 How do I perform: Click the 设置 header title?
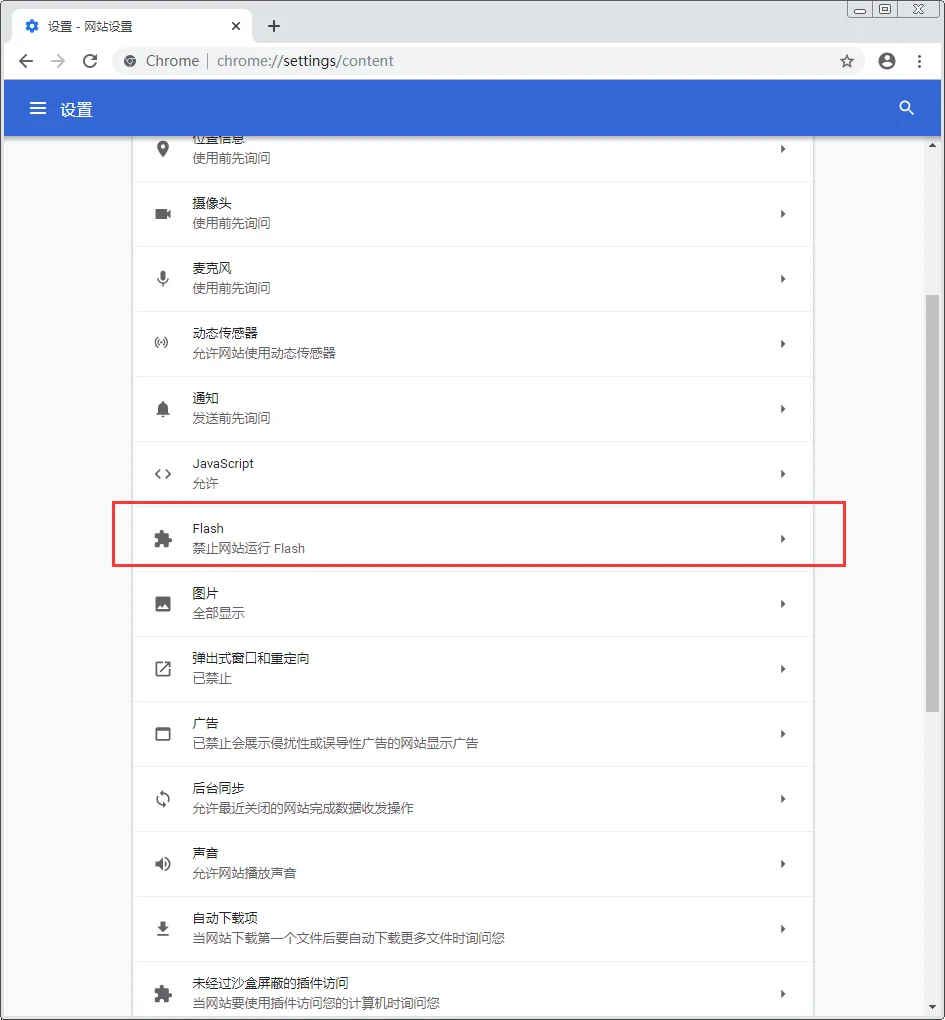coord(77,109)
